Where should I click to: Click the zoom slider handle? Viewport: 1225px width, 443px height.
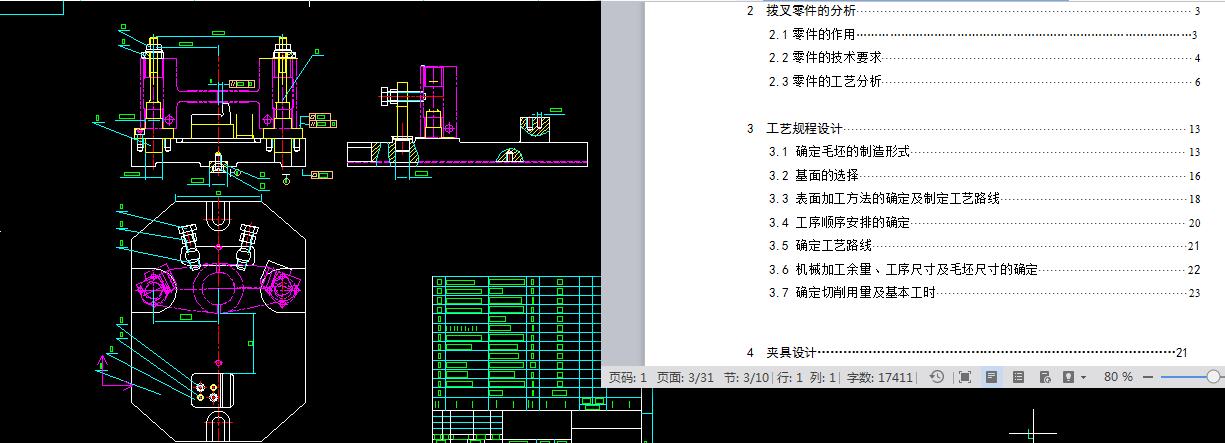1214,377
